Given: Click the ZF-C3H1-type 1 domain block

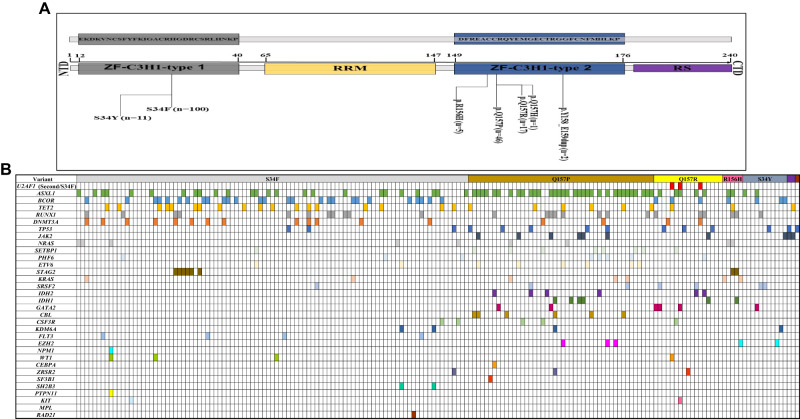Looking at the screenshot, I should pos(157,67).
